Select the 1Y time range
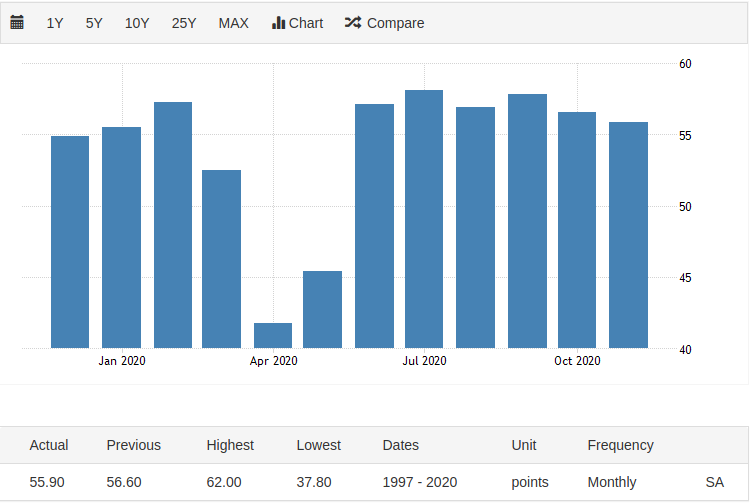 click(55, 23)
